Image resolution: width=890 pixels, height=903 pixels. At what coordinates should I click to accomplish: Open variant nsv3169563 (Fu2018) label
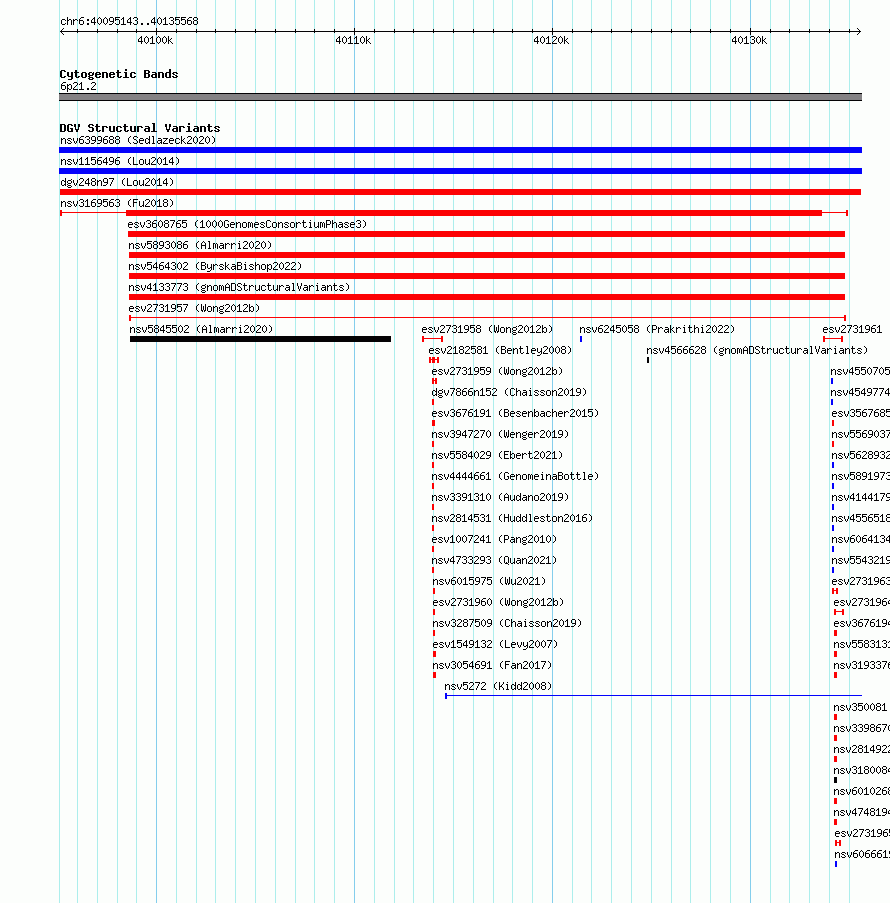click(117, 203)
